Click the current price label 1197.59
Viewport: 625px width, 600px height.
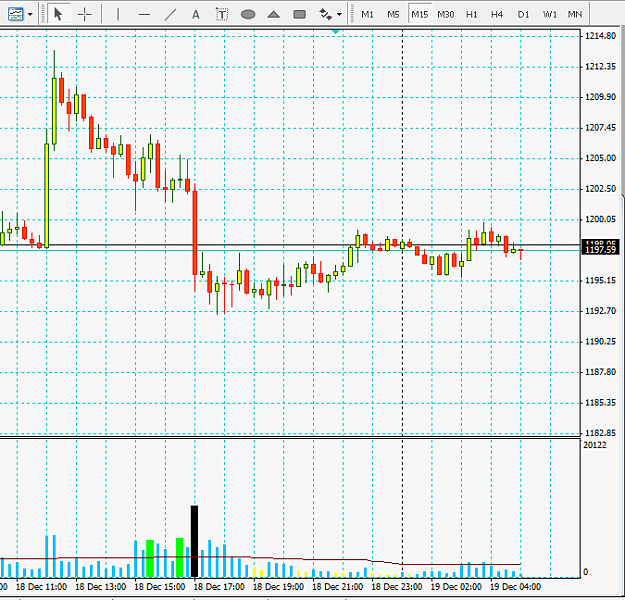tap(601, 250)
